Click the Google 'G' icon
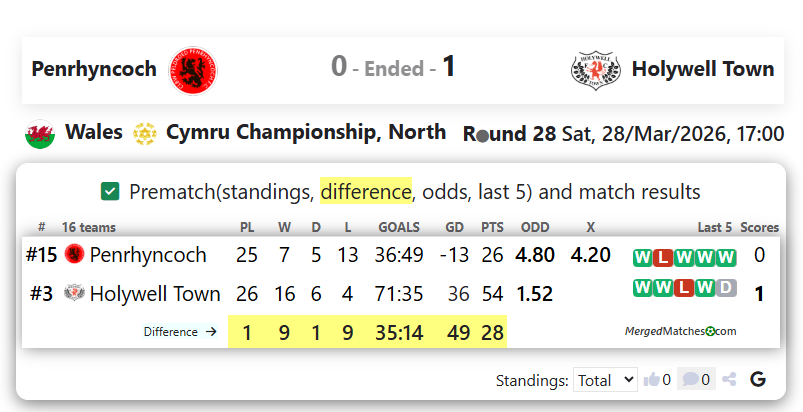Screen dimensions: 803x412 point(758,380)
